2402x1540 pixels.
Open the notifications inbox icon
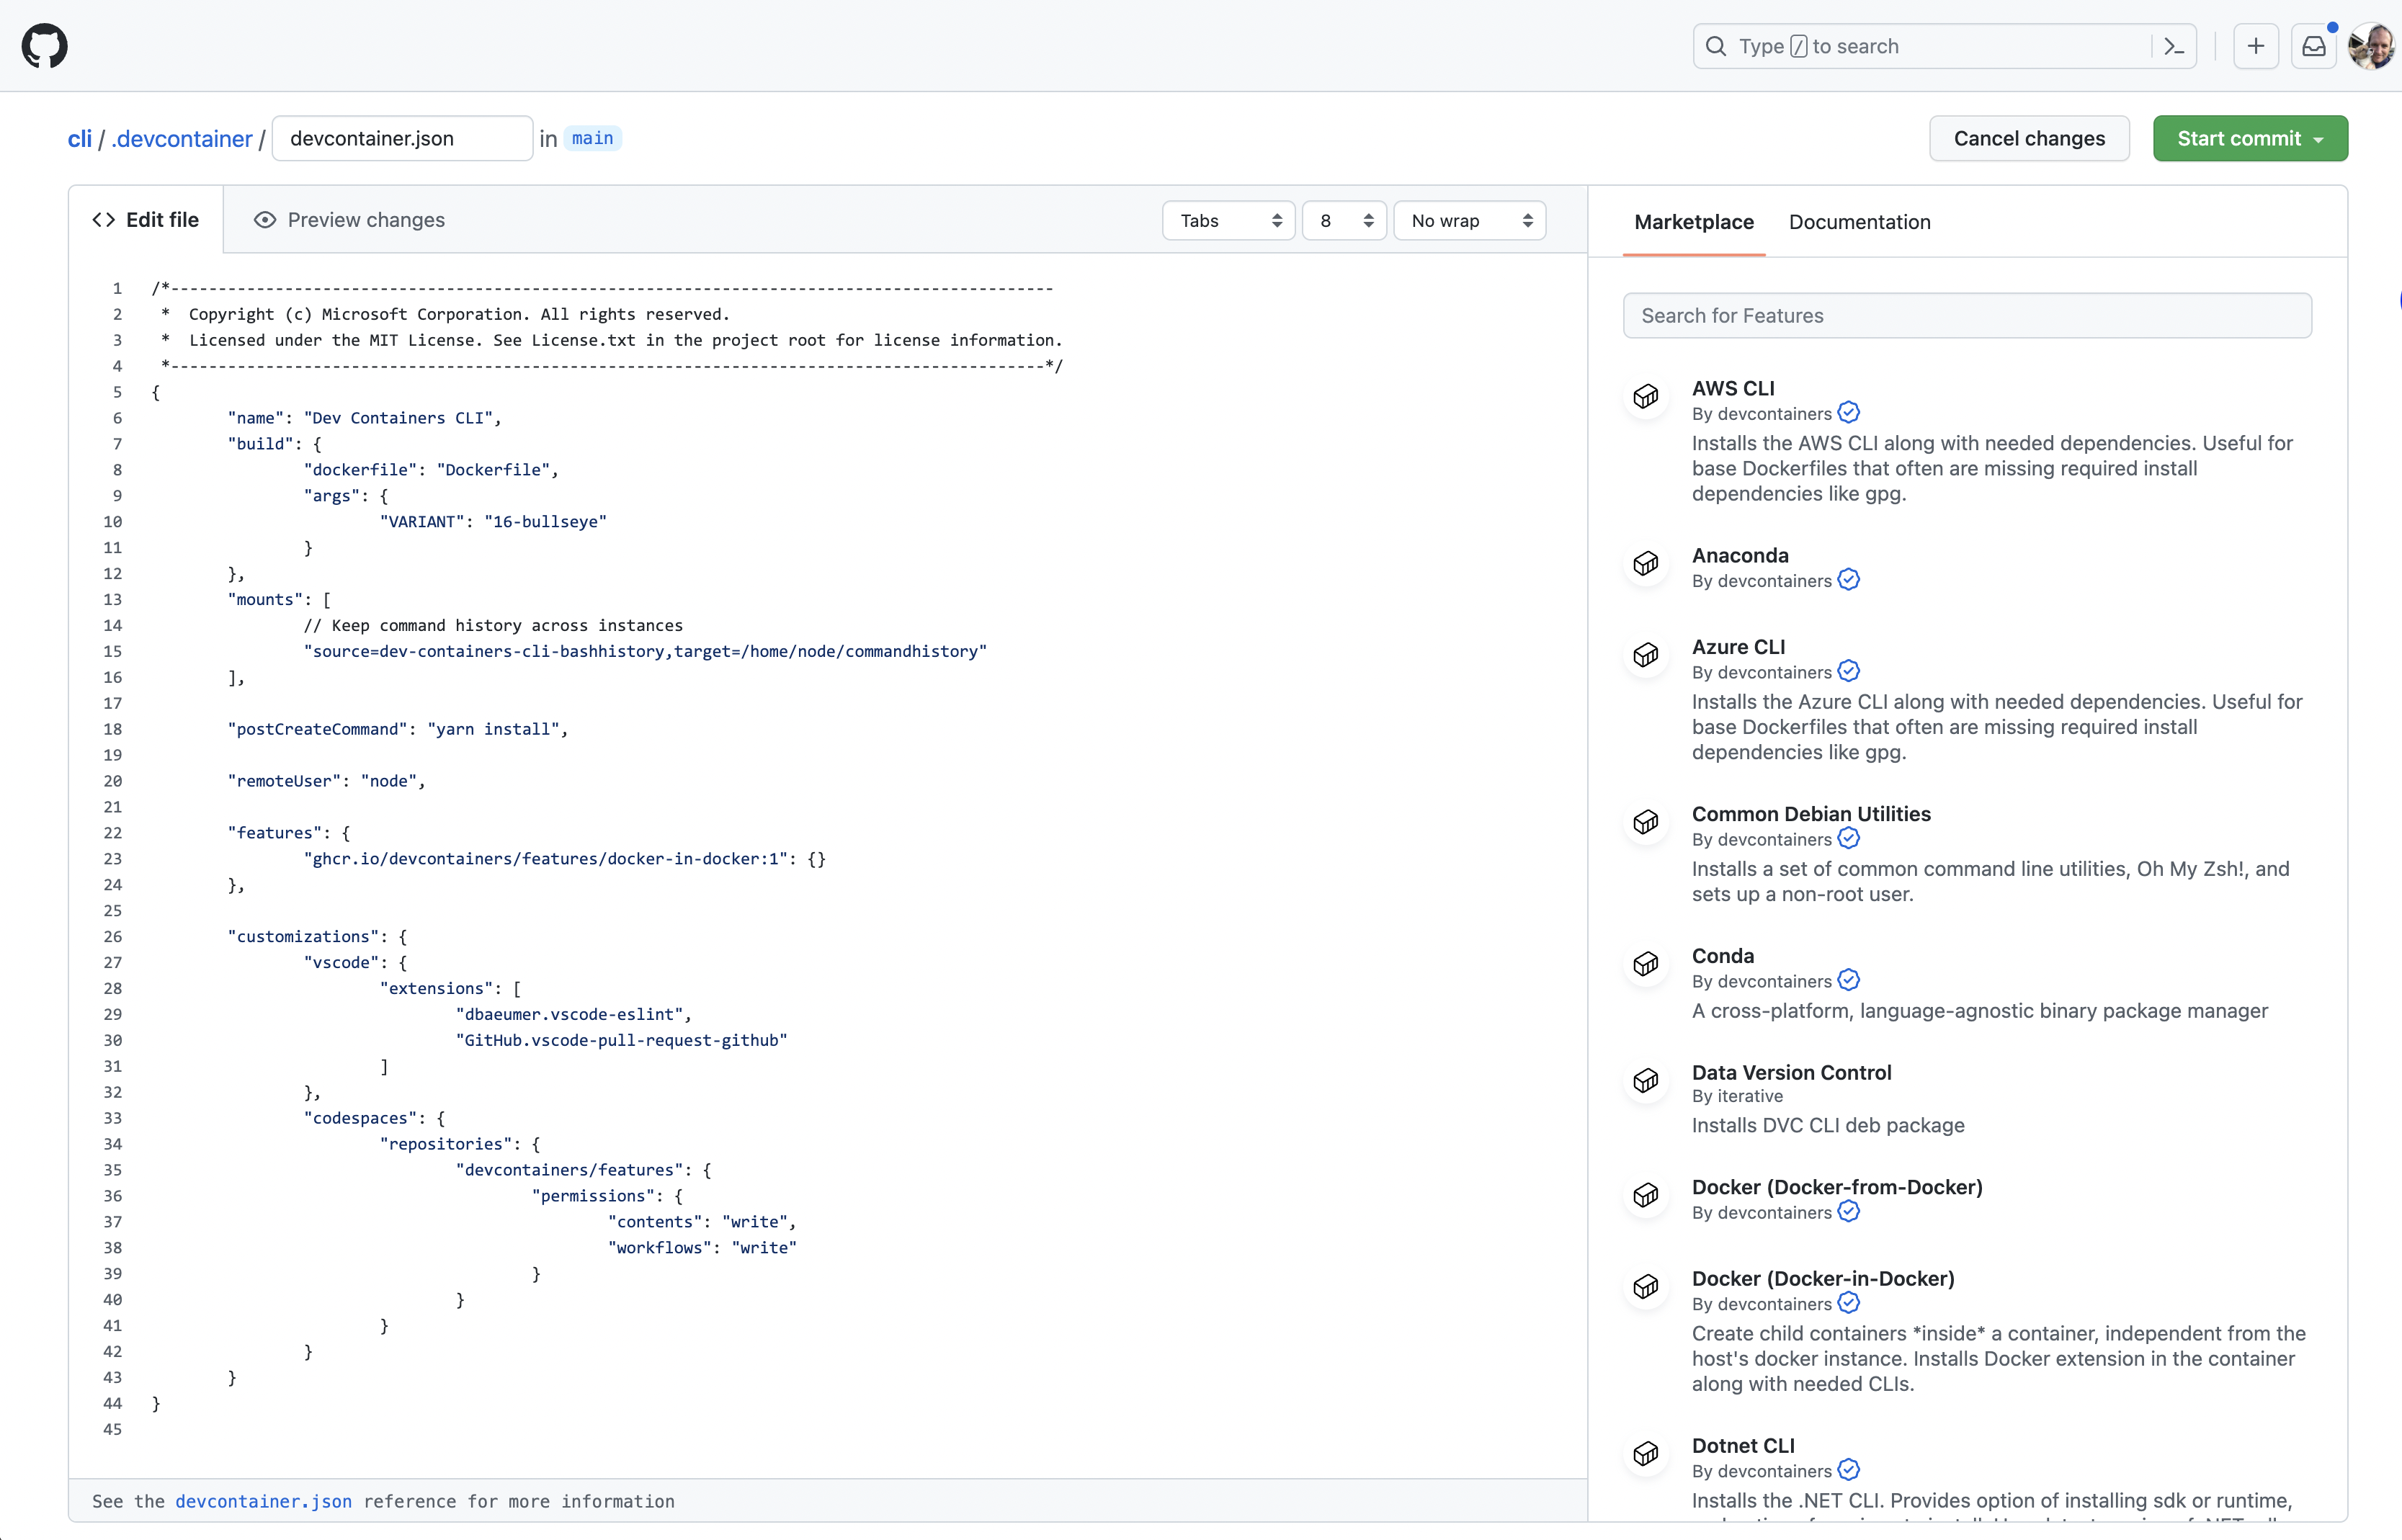click(x=2314, y=45)
